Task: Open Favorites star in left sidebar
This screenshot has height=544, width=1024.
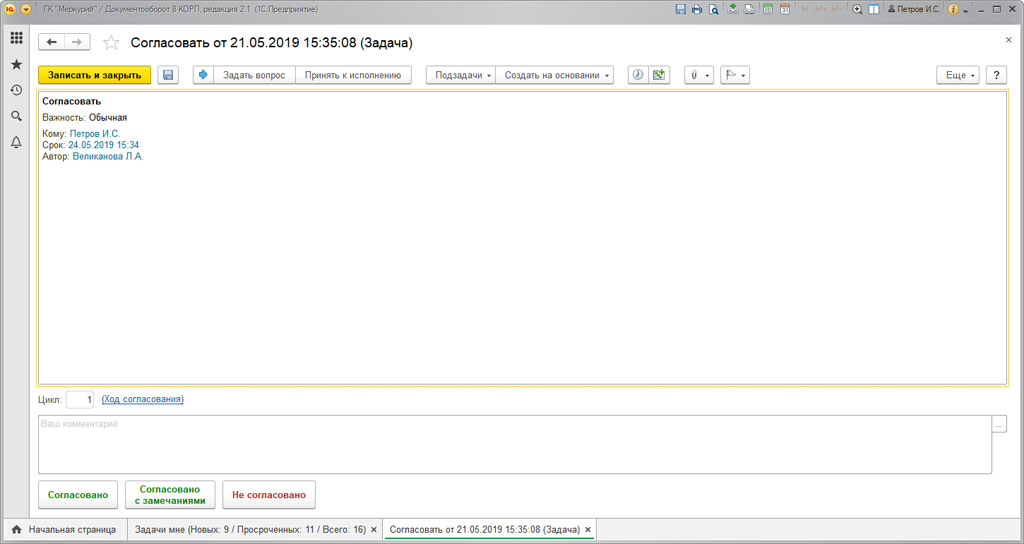Action: coord(16,64)
